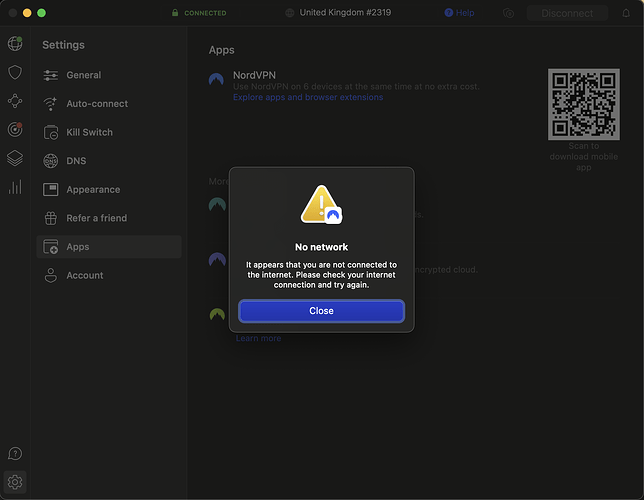Select Kill Switch in Settings menu
Image resolution: width=644 pixels, height=500 pixels.
click(x=109, y=132)
